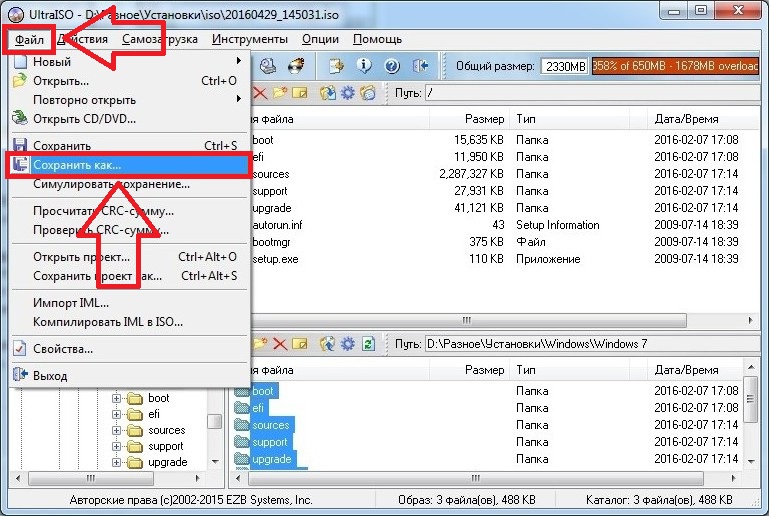Click the Exit door icon in main toolbar
Image resolution: width=769 pixels, height=516 pixels.
pyautogui.click(x=421, y=67)
